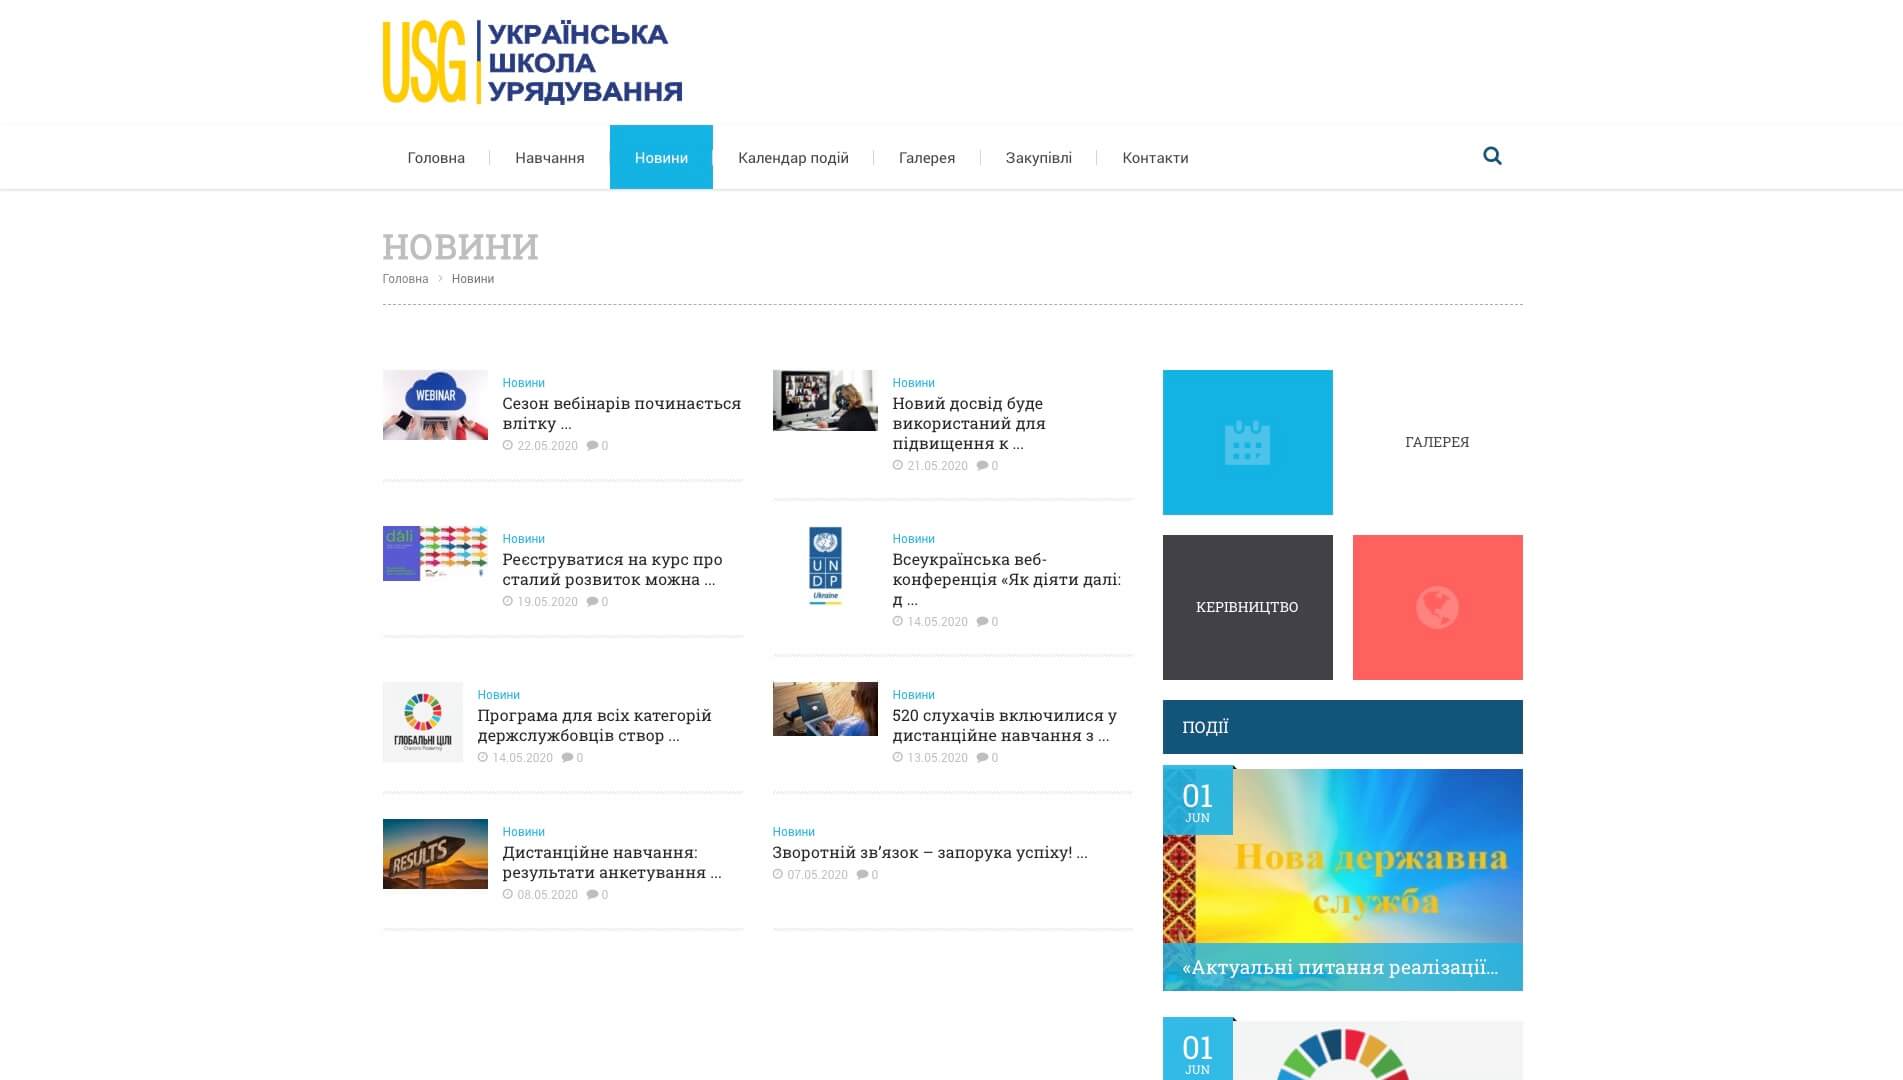Click comment count beside date 22.05.2020
1903x1080 pixels.
[597, 446]
